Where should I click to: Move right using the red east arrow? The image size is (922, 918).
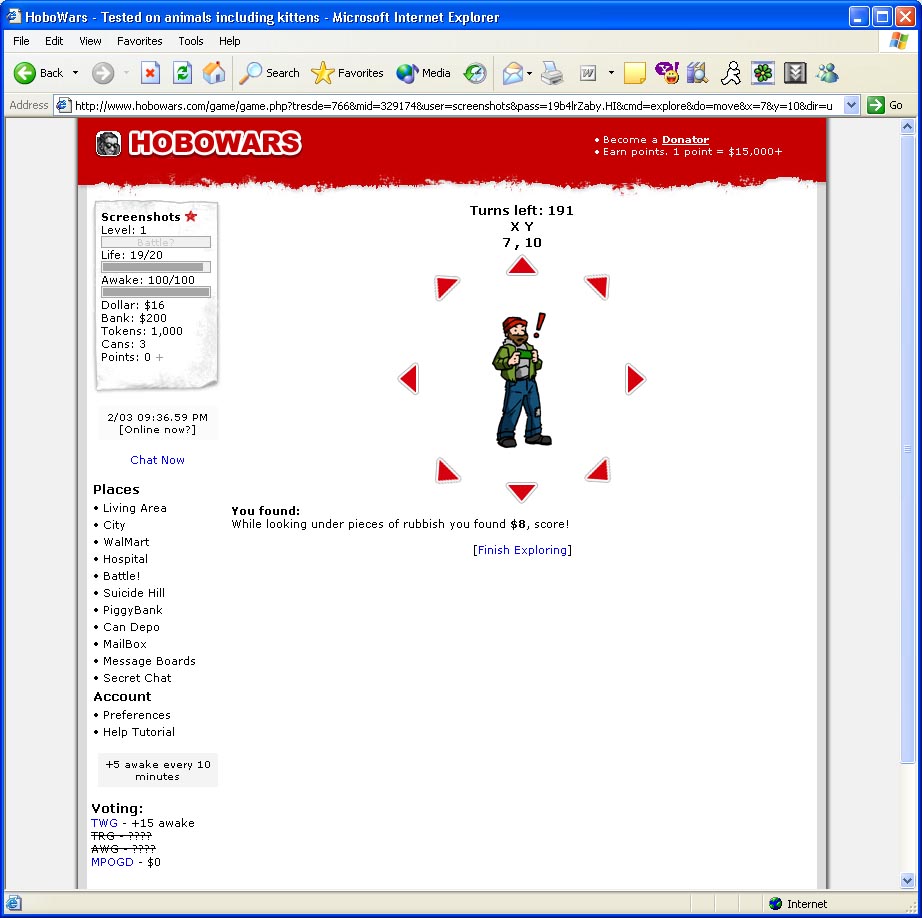(635, 379)
